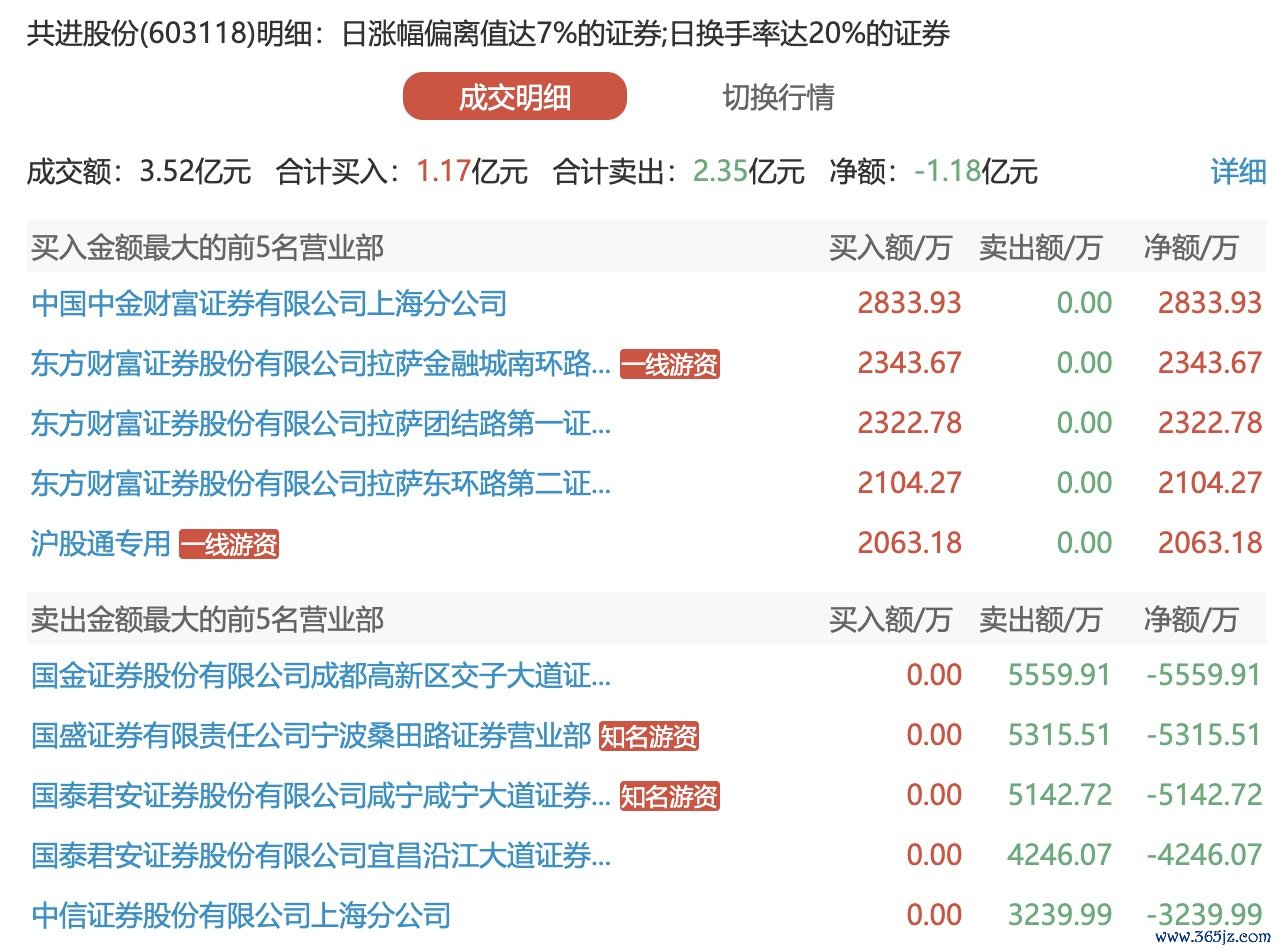Screen dimensions: 1278x952
Task: Click the 净额 -1.18亿元 figure
Action: (934, 172)
